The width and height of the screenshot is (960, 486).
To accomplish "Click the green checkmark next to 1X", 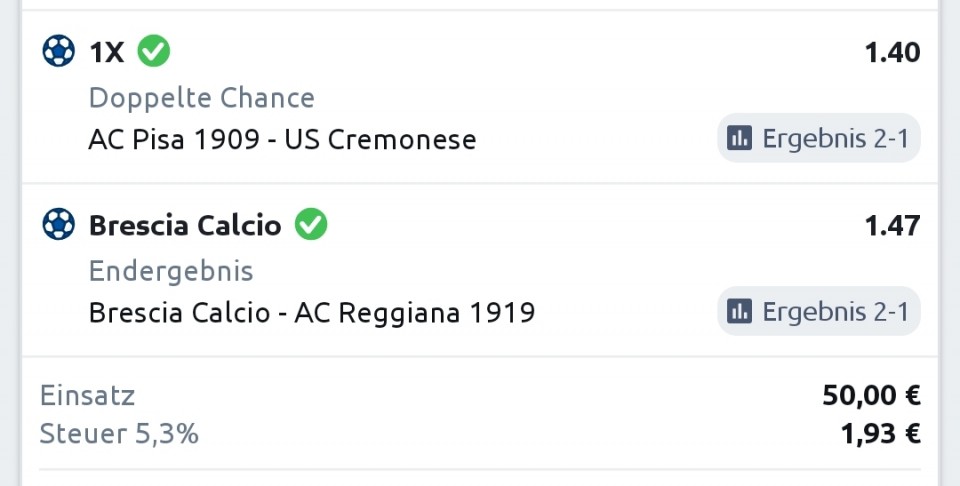I will [154, 51].
